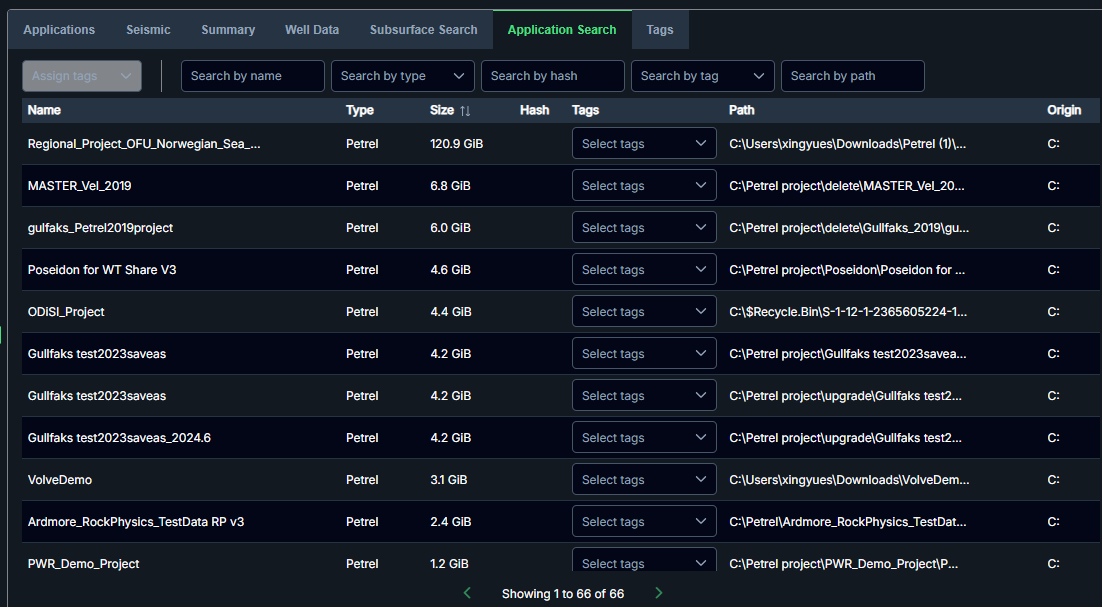The width and height of the screenshot is (1102, 607).
Task: Go to previous page using left arrow
Action: click(467, 593)
